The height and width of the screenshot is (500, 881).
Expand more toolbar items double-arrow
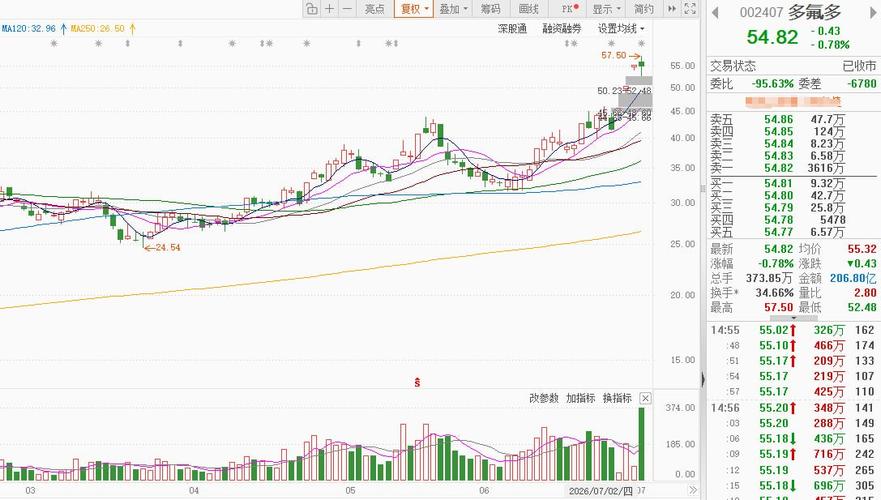pos(671,8)
